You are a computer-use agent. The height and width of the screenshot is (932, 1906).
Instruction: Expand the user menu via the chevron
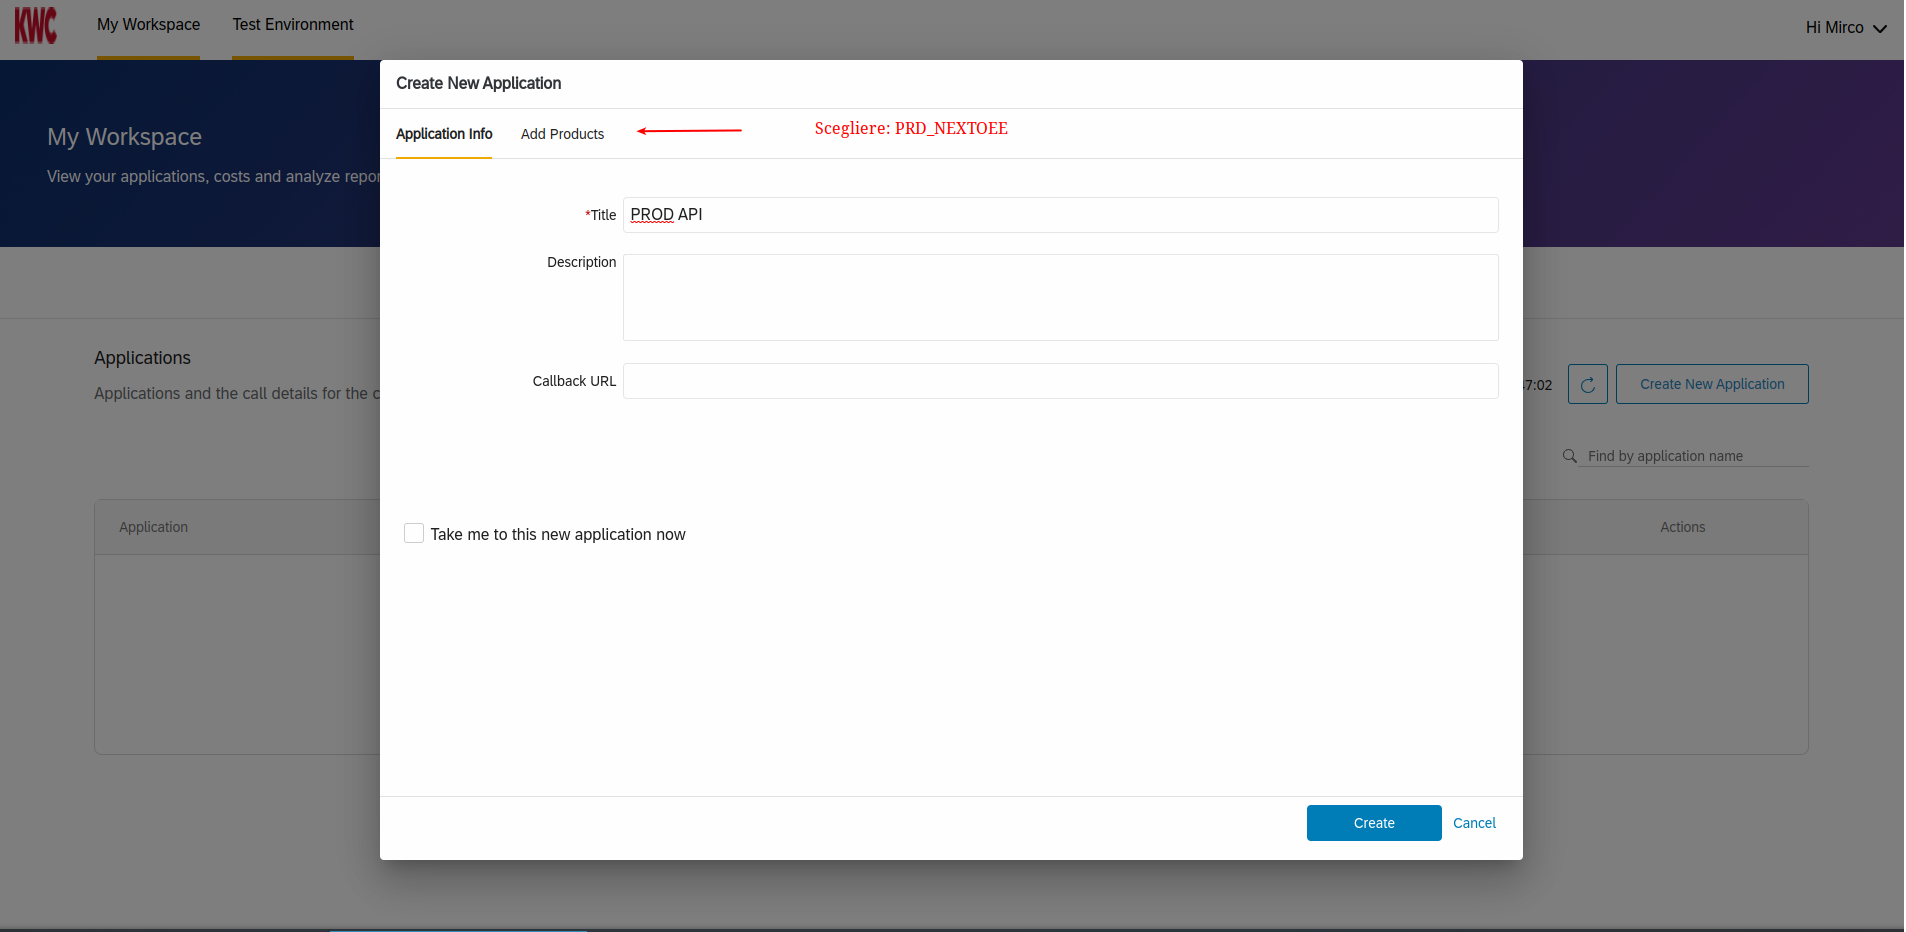pos(1880,28)
